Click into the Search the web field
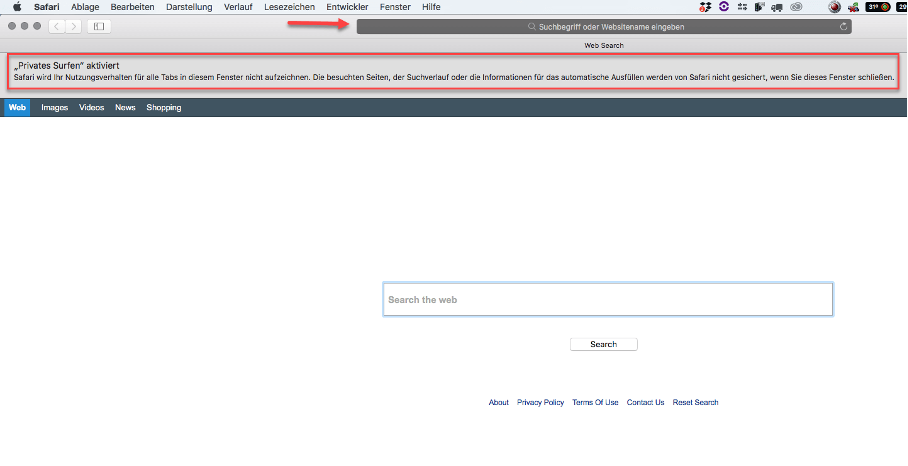Image resolution: width=908 pixels, height=466 pixels. coord(608,299)
